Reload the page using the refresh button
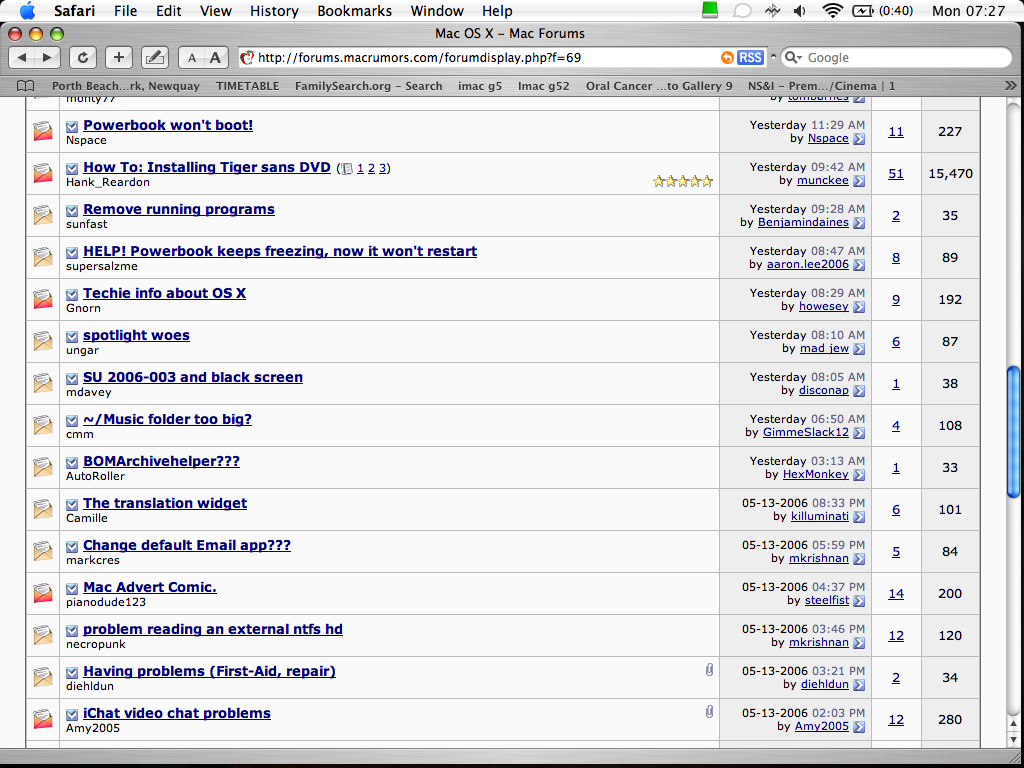1024x768 pixels. point(83,57)
